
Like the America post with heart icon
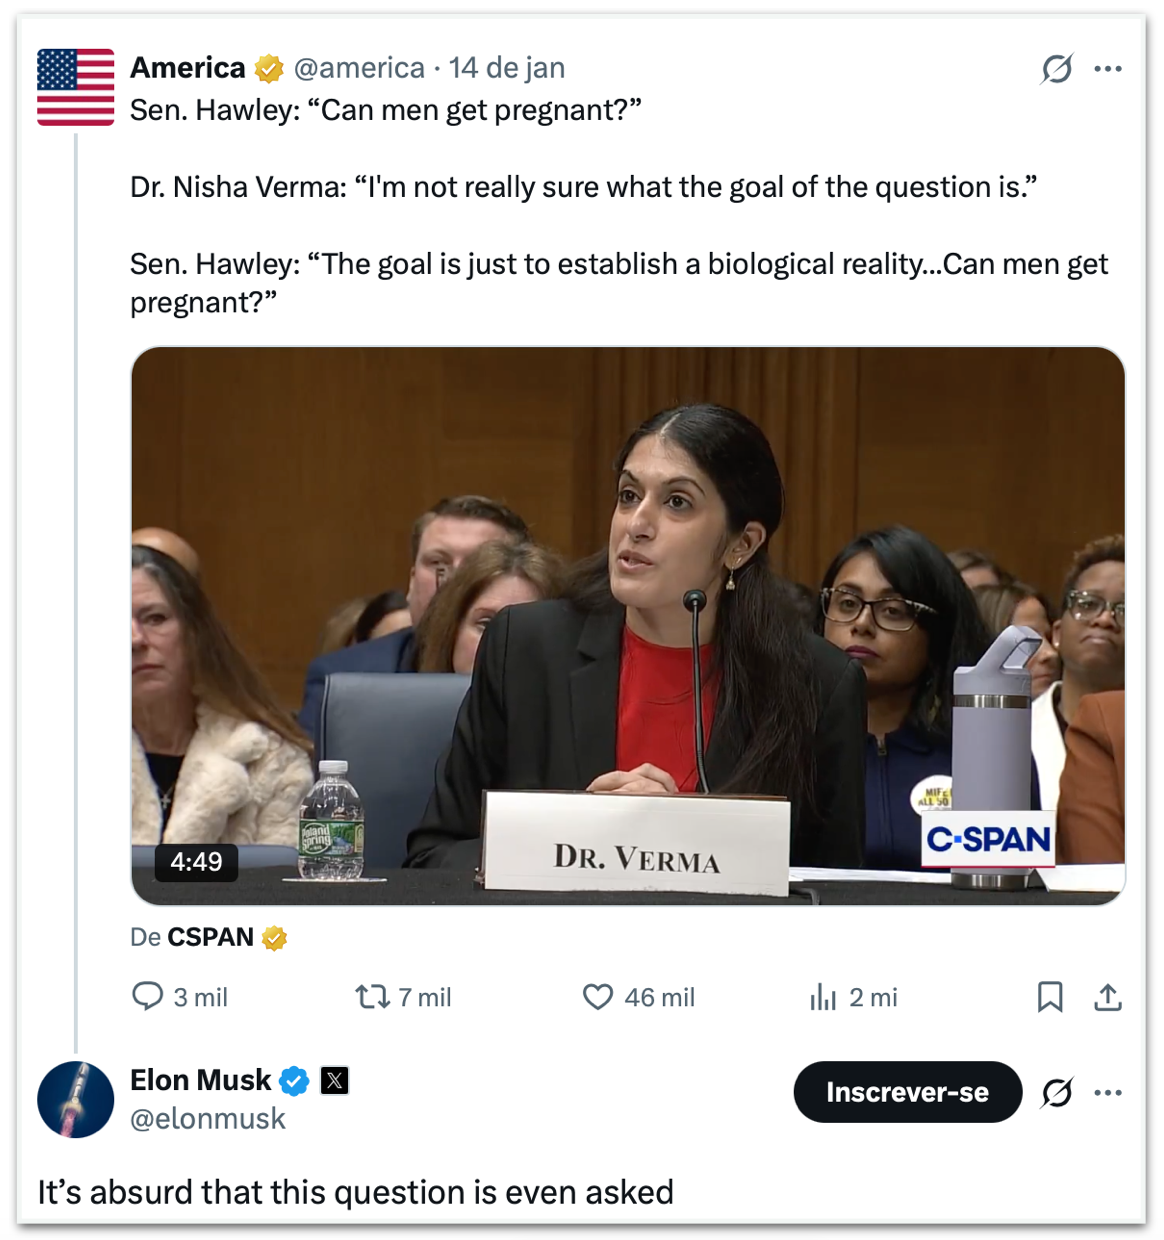[x=598, y=996]
